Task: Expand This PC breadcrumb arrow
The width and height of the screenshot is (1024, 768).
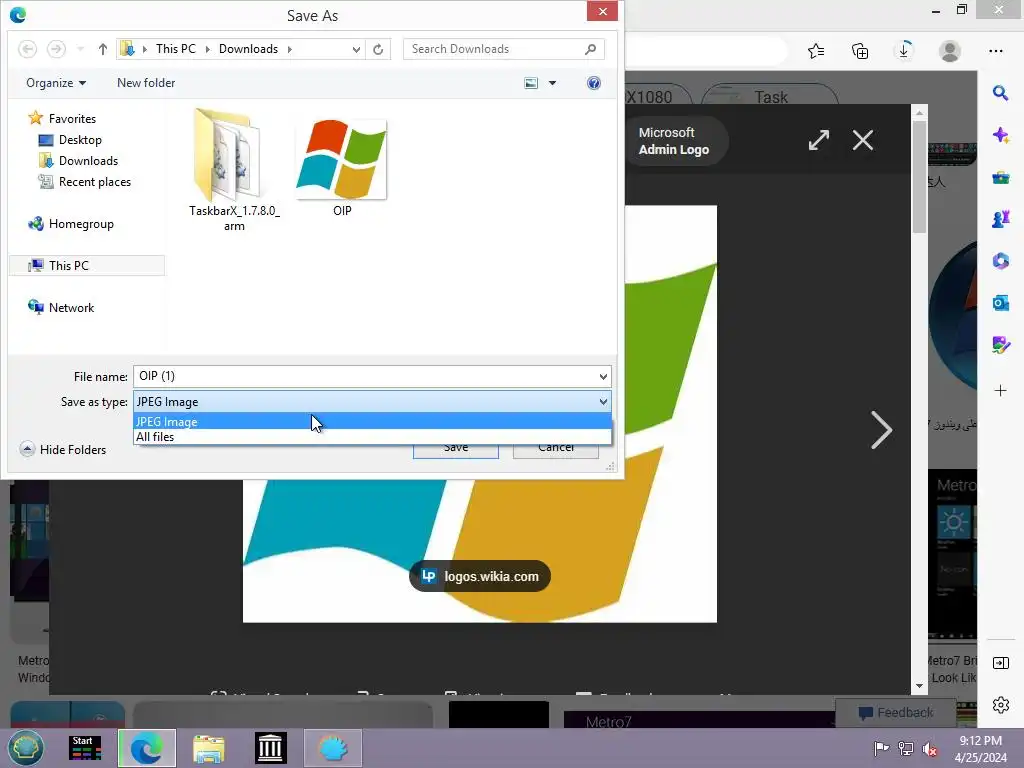Action: [208, 49]
